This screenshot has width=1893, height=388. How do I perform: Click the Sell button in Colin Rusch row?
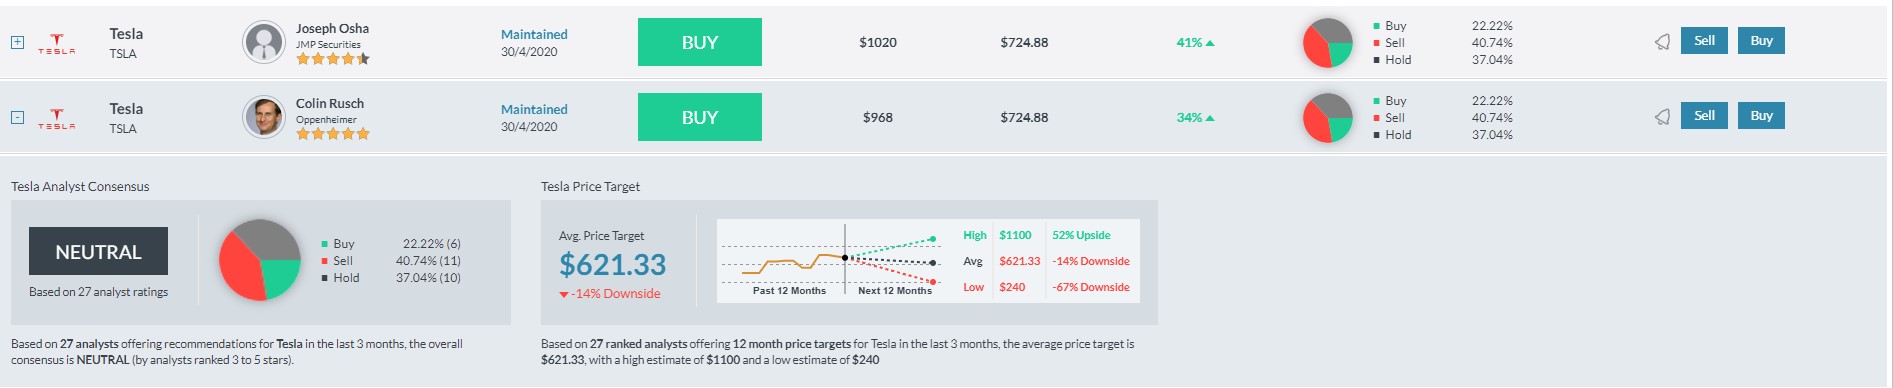click(x=1704, y=116)
